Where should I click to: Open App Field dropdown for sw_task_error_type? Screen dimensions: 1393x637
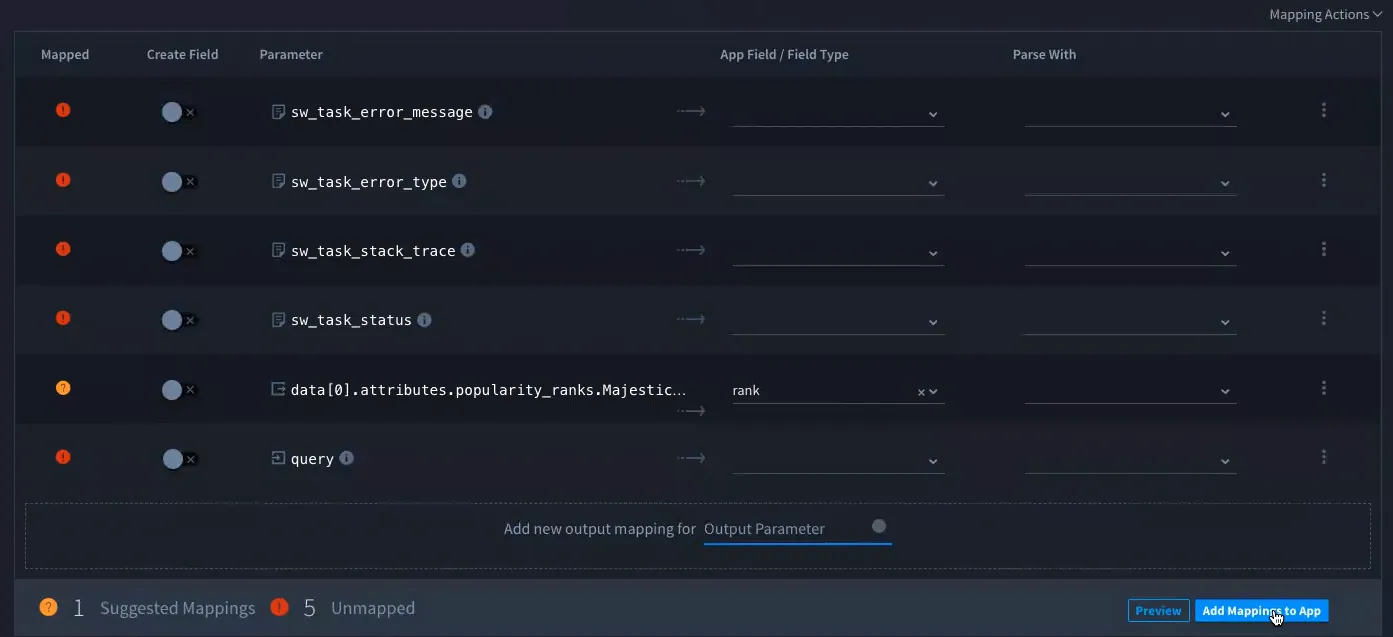[838, 183]
